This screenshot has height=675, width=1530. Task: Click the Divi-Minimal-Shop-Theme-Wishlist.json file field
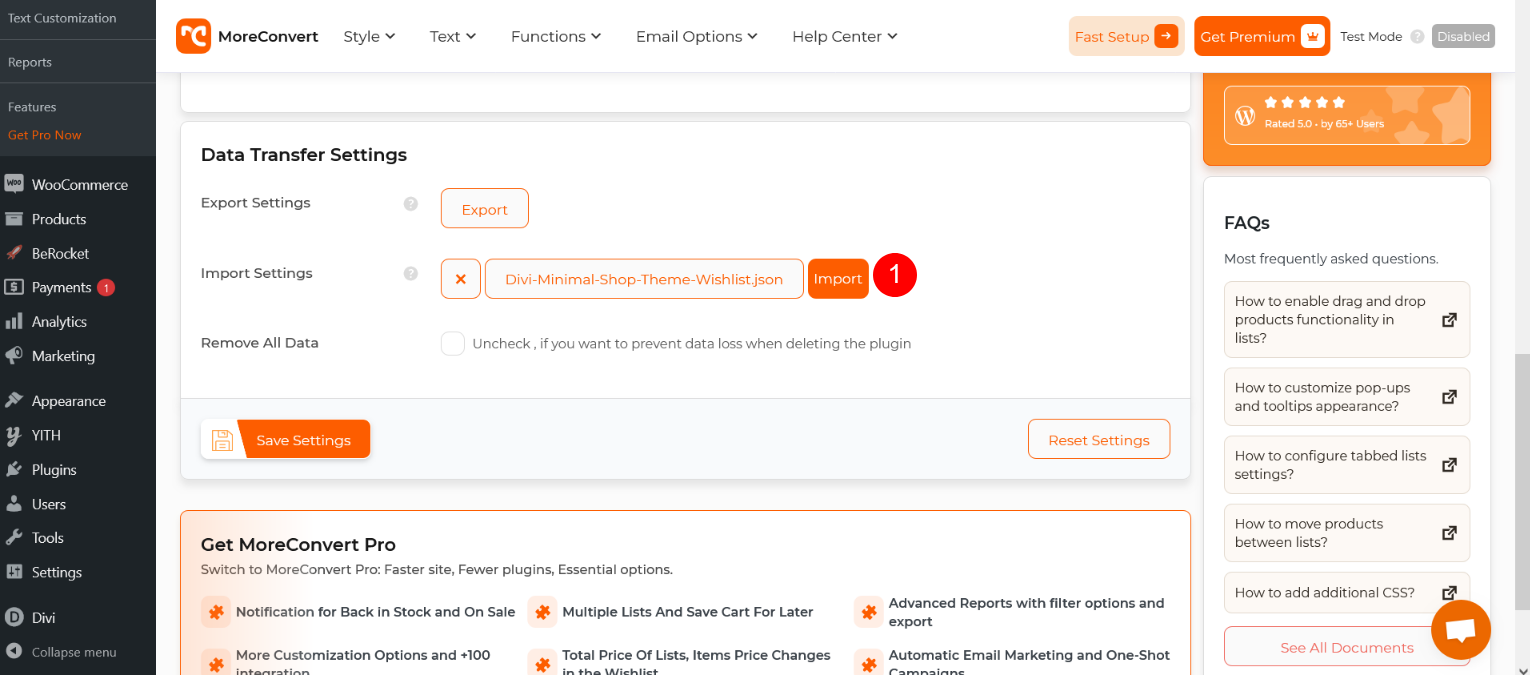tap(644, 279)
